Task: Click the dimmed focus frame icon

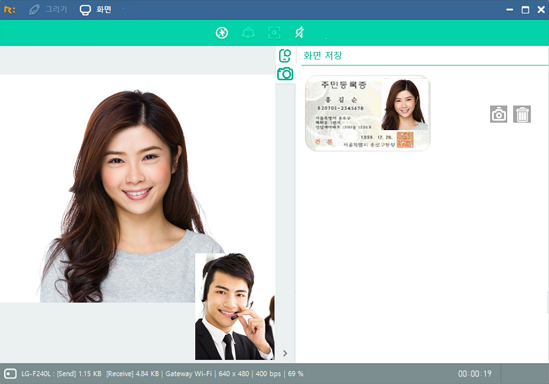Action: (274, 33)
